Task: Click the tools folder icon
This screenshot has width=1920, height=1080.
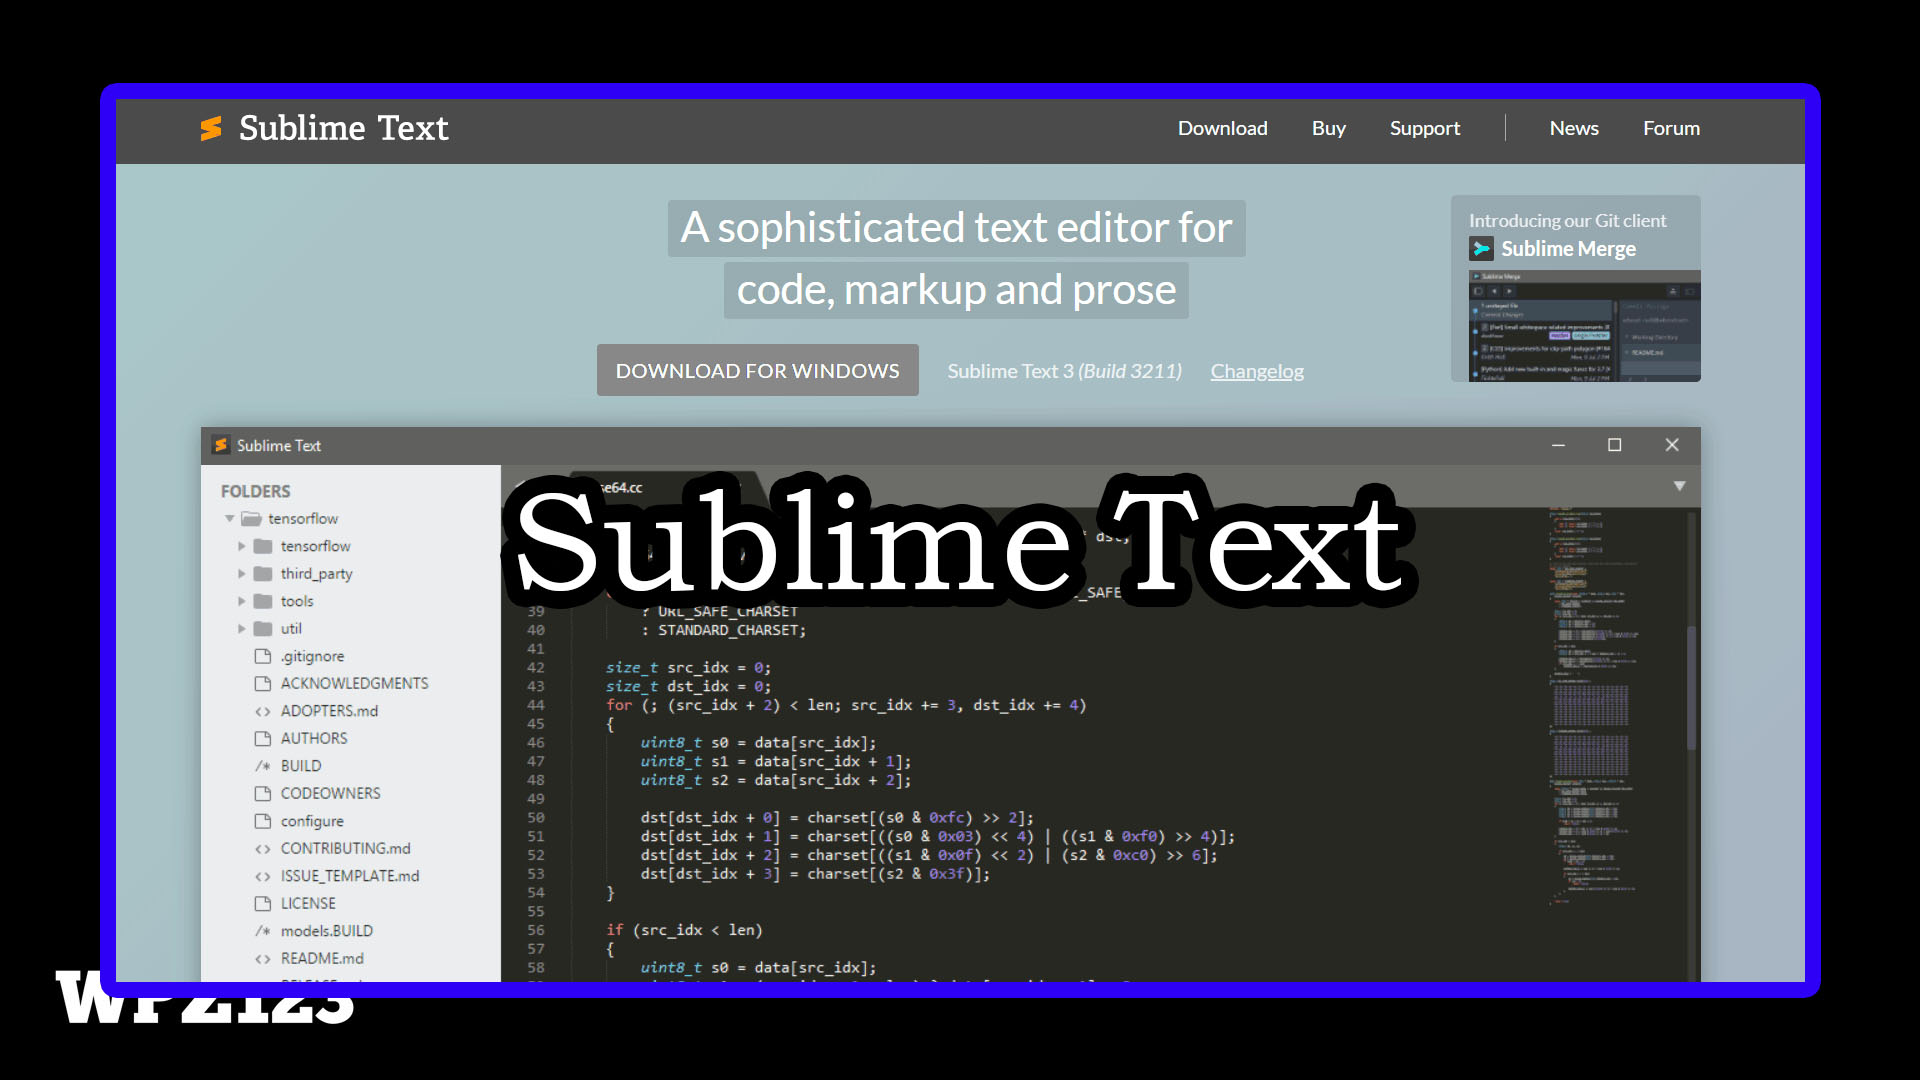Action: [x=263, y=601]
